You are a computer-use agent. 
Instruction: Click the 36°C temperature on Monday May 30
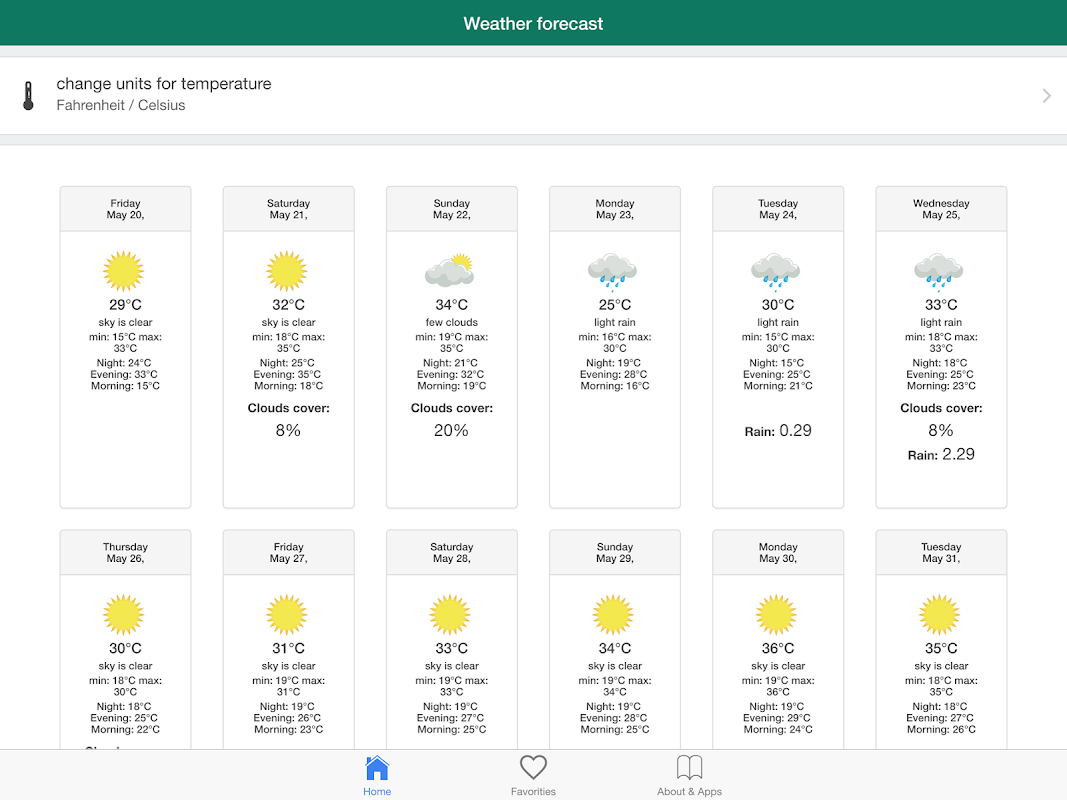pos(778,648)
